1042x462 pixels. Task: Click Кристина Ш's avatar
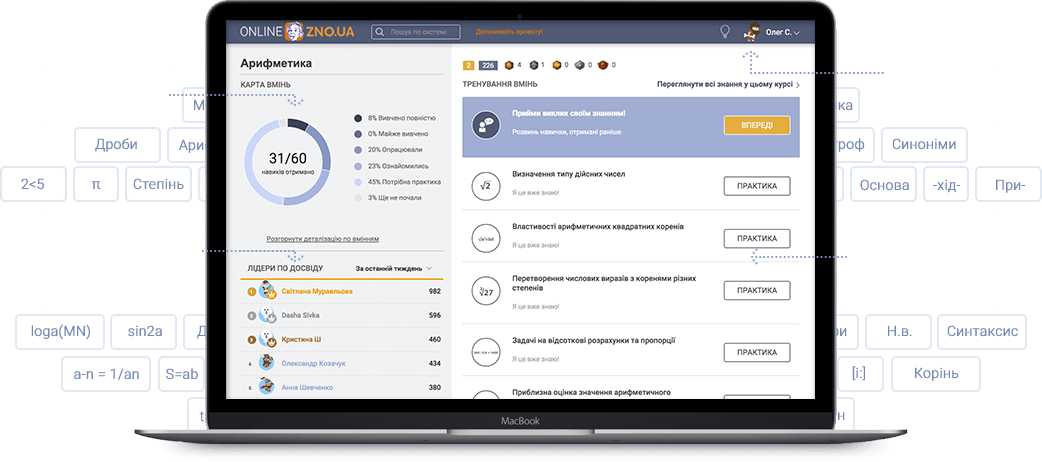(267, 339)
